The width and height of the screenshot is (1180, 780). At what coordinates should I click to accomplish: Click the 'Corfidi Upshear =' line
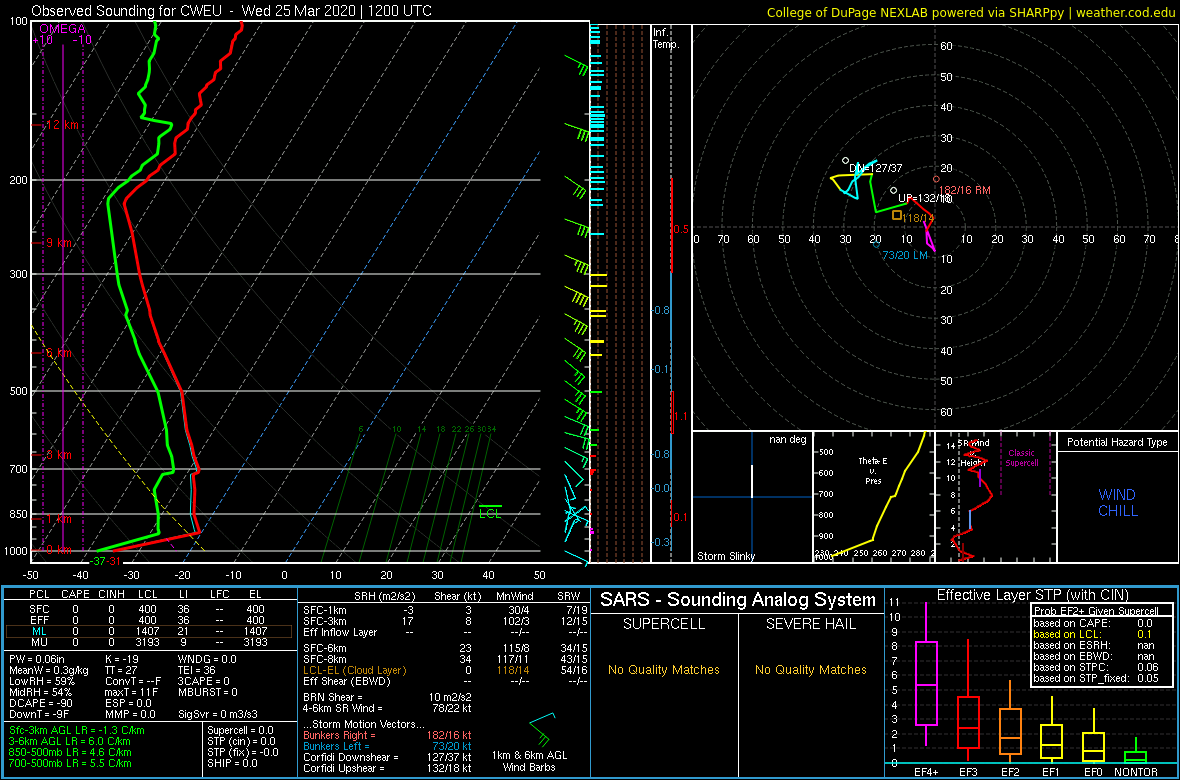[x=388, y=768]
